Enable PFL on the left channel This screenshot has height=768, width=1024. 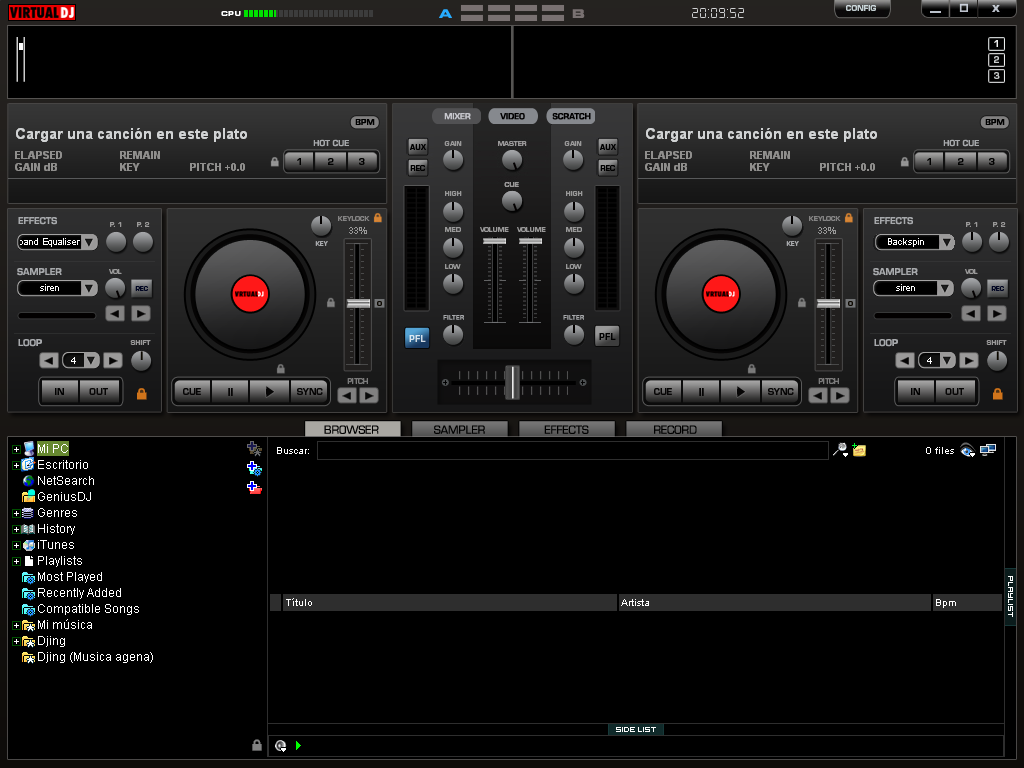417,338
